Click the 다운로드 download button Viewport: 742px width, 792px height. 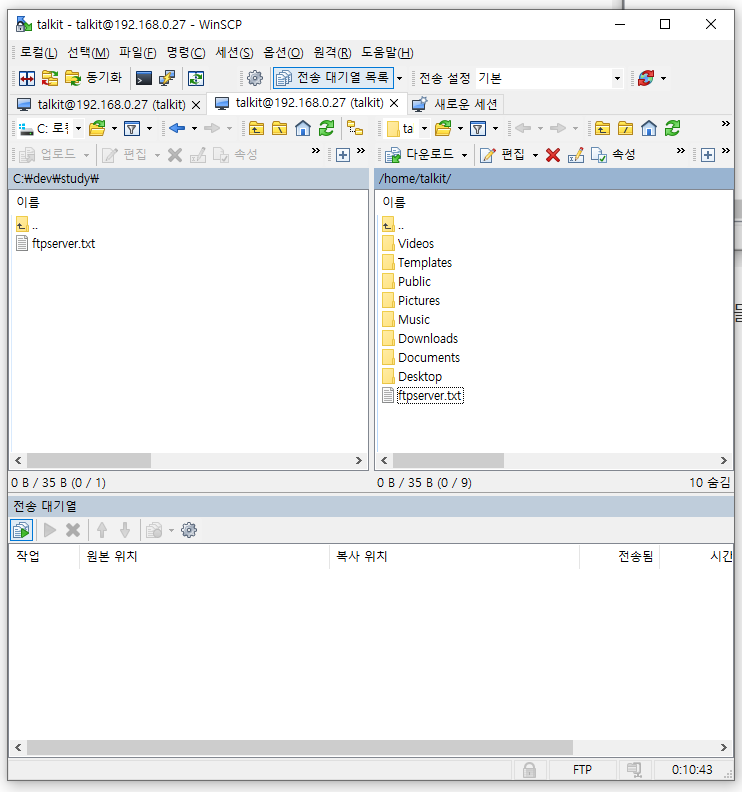point(419,155)
